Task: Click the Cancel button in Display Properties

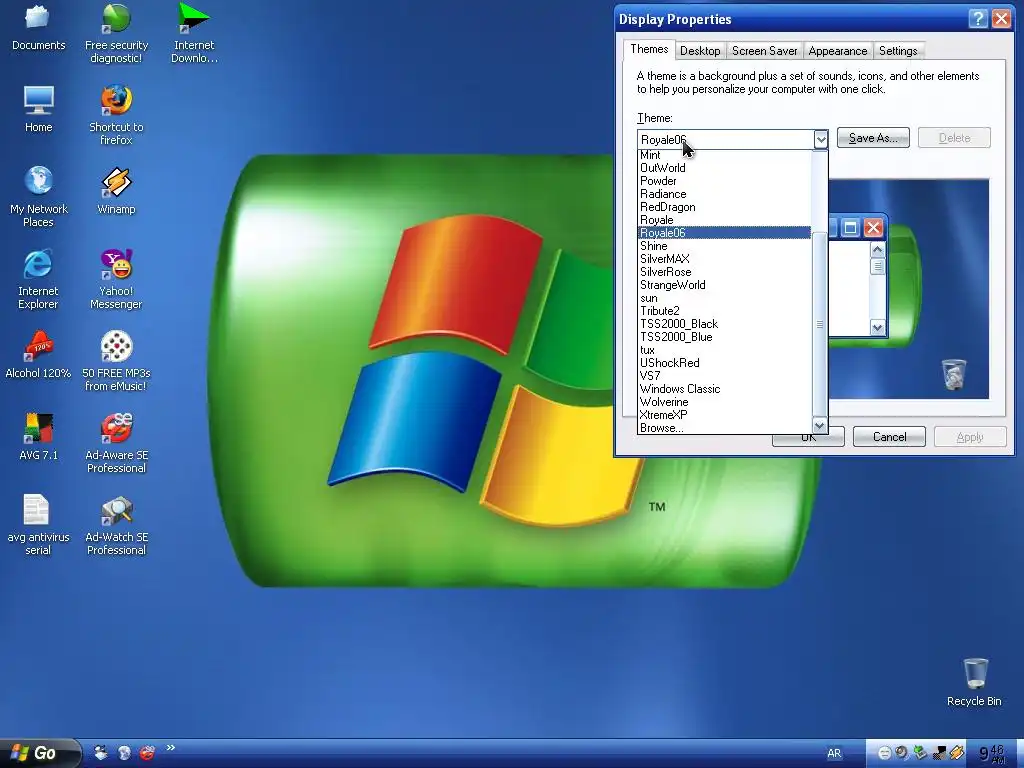Action: 889,437
